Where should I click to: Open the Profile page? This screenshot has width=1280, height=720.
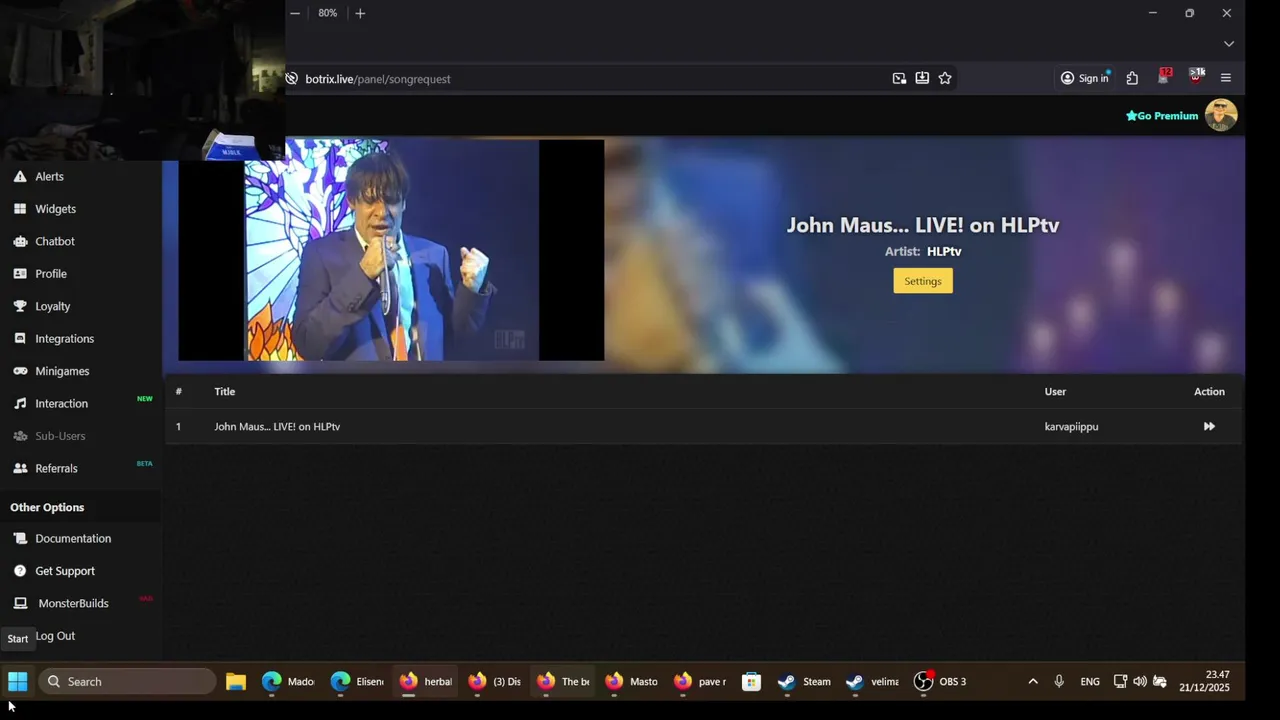[x=51, y=274]
